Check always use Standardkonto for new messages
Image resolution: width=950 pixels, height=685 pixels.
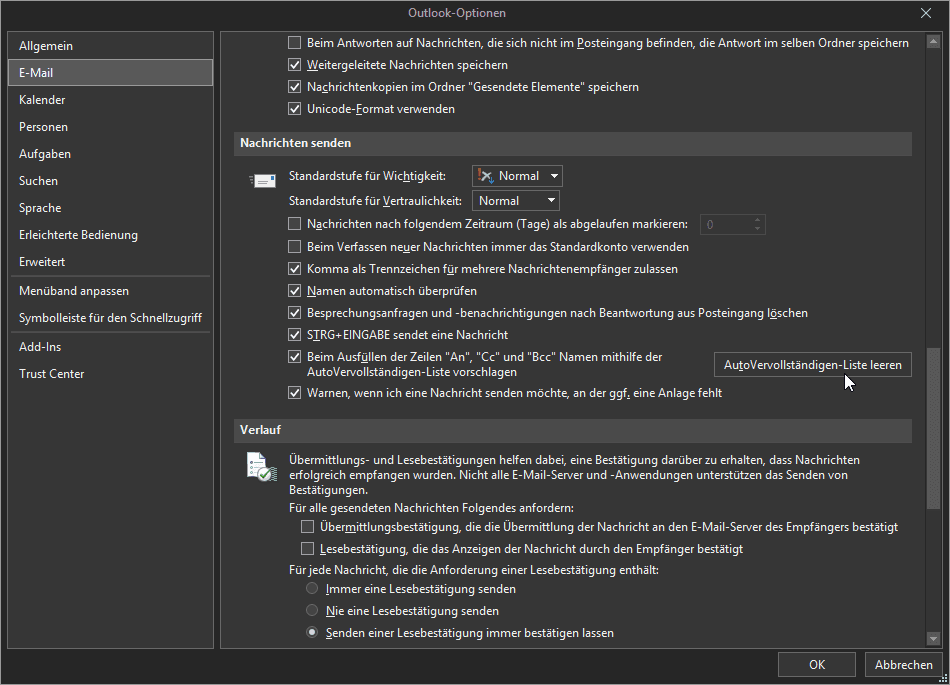pyautogui.click(x=294, y=247)
